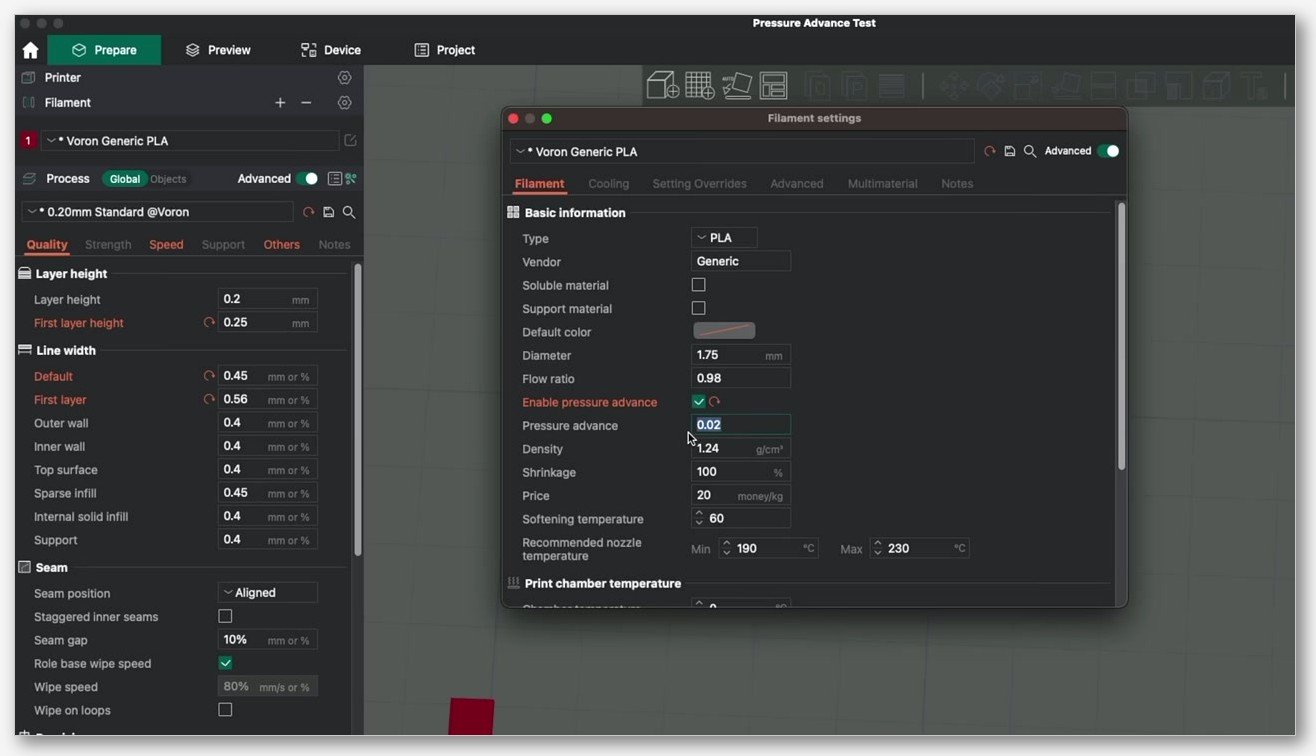Toggle Advanced mode in Process panel
The height and width of the screenshot is (756, 1316).
(x=307, y=179)
